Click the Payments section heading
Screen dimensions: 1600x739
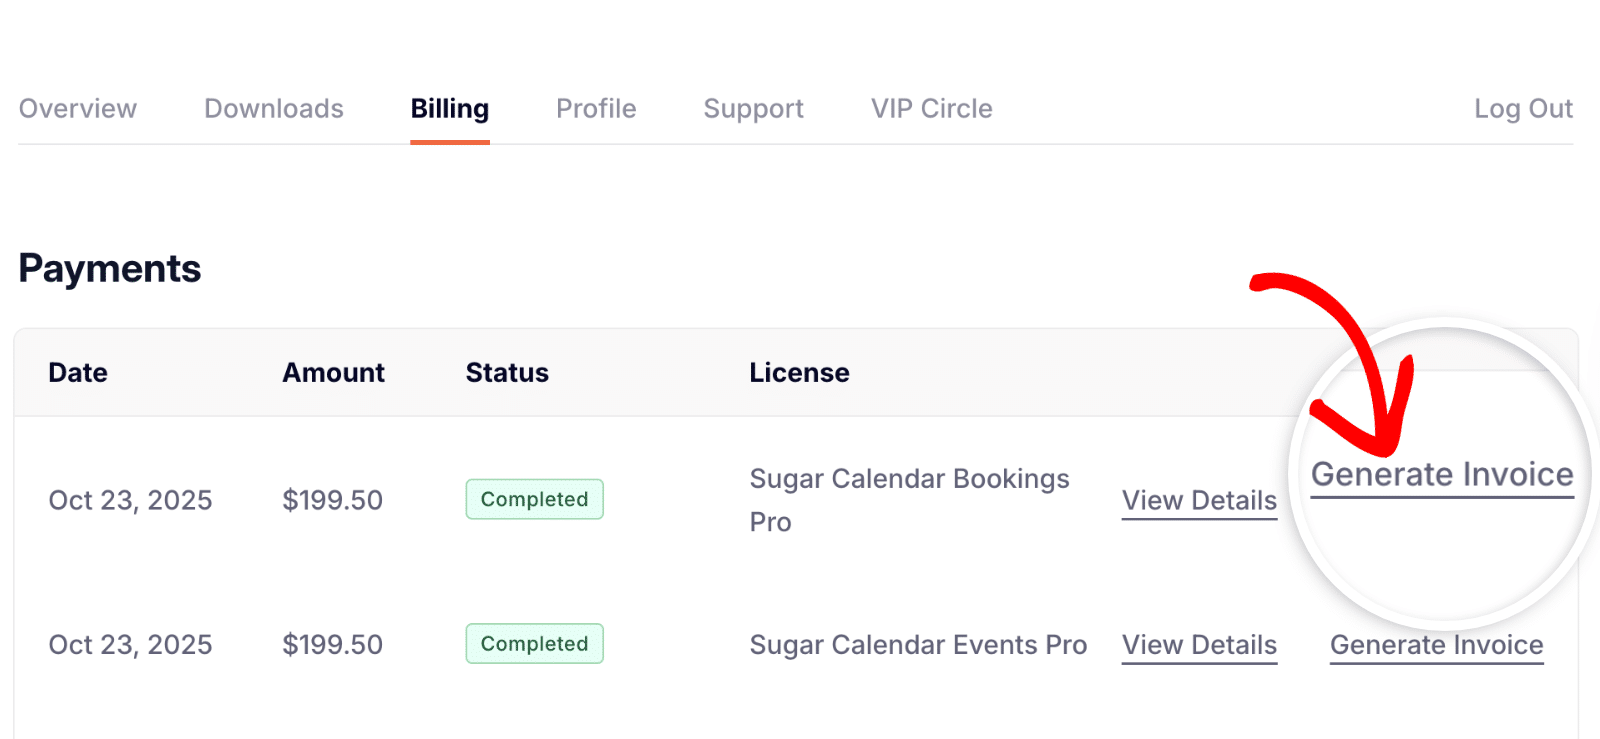tap(109, 268)
